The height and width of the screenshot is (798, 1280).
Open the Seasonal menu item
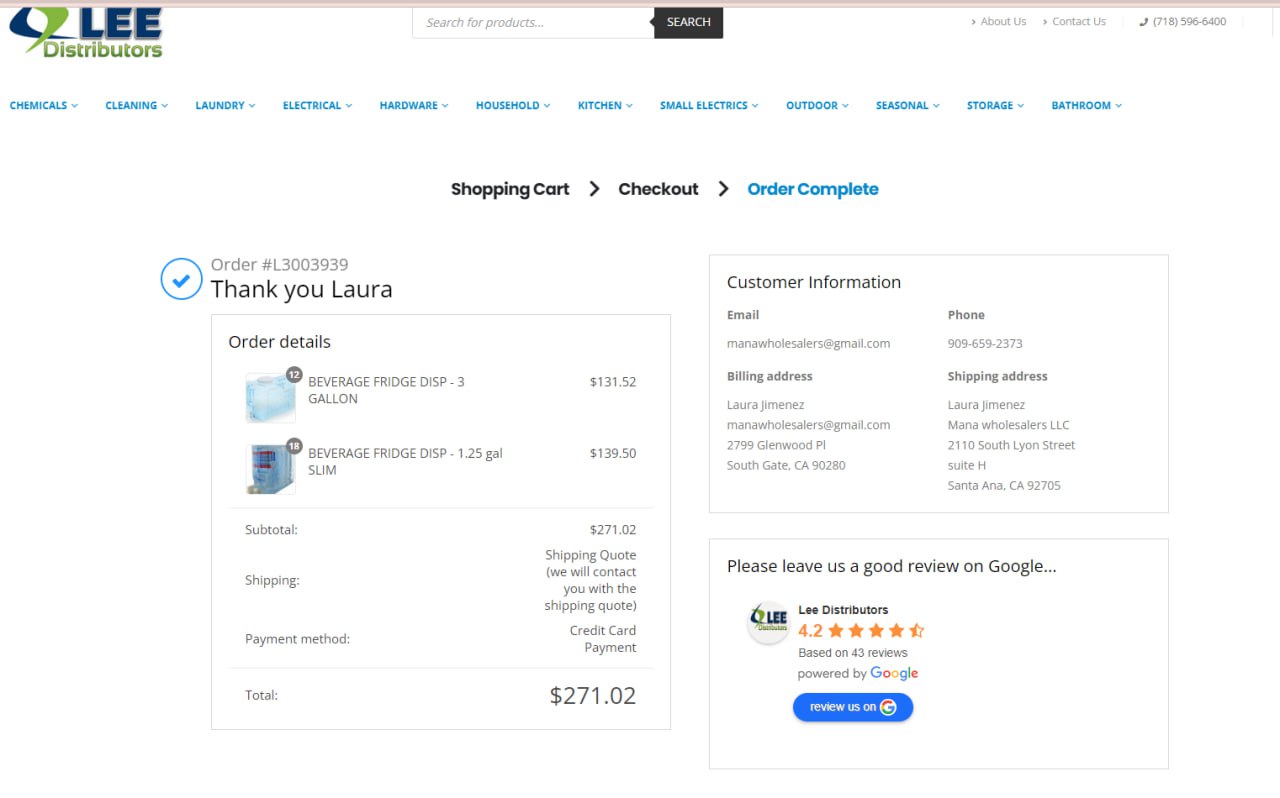click(x=908, y=105)
